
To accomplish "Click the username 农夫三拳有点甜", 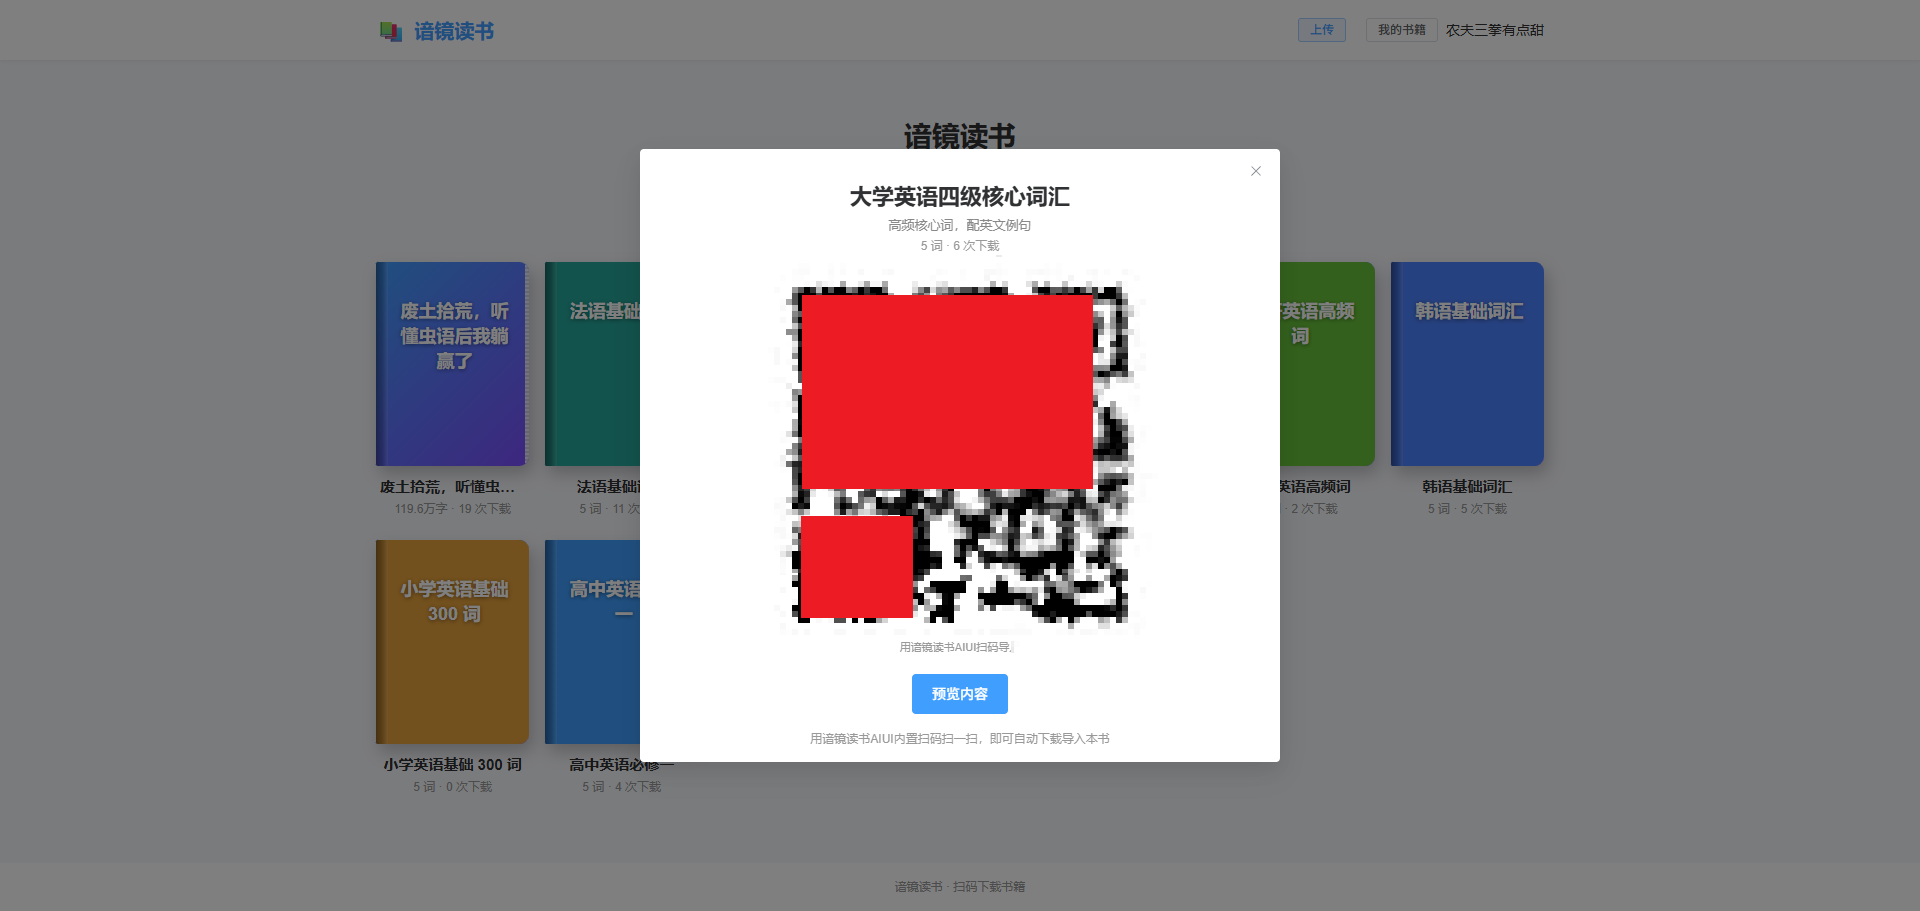I will click(1495, 30).
